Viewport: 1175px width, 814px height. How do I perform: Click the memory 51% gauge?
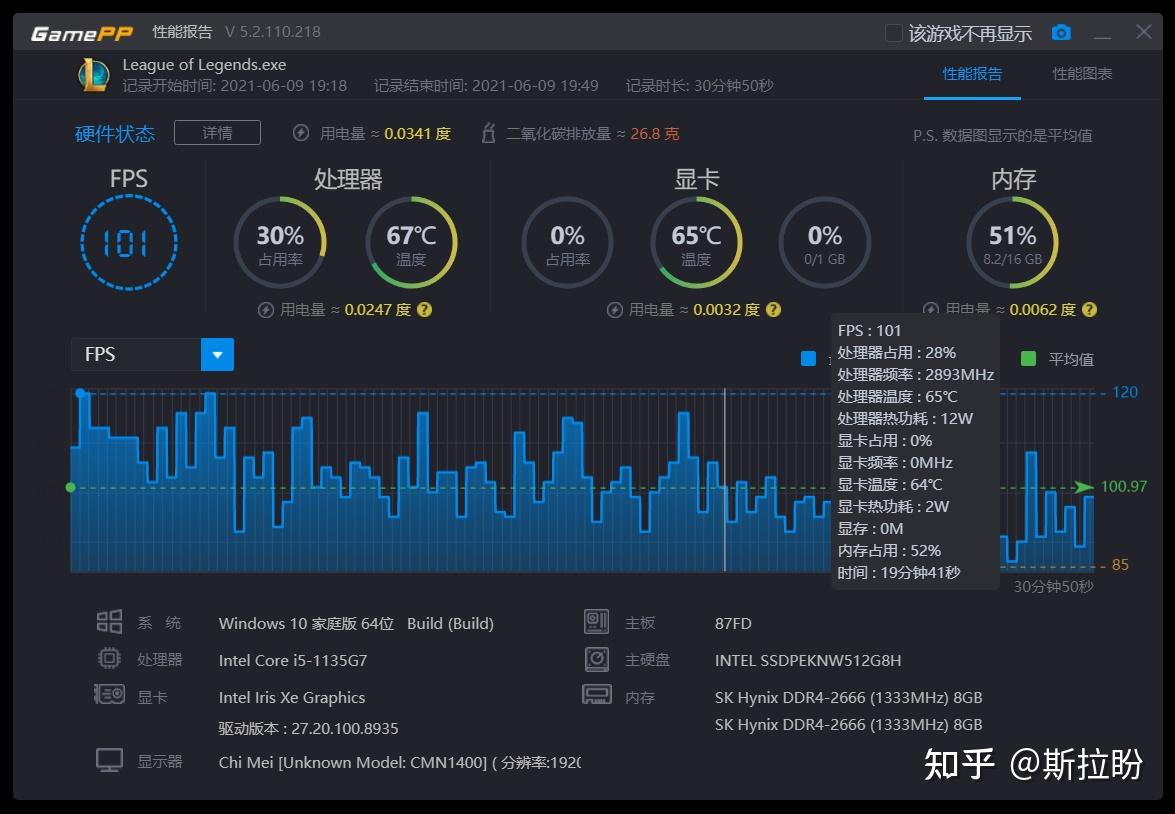pos(1012,242)
